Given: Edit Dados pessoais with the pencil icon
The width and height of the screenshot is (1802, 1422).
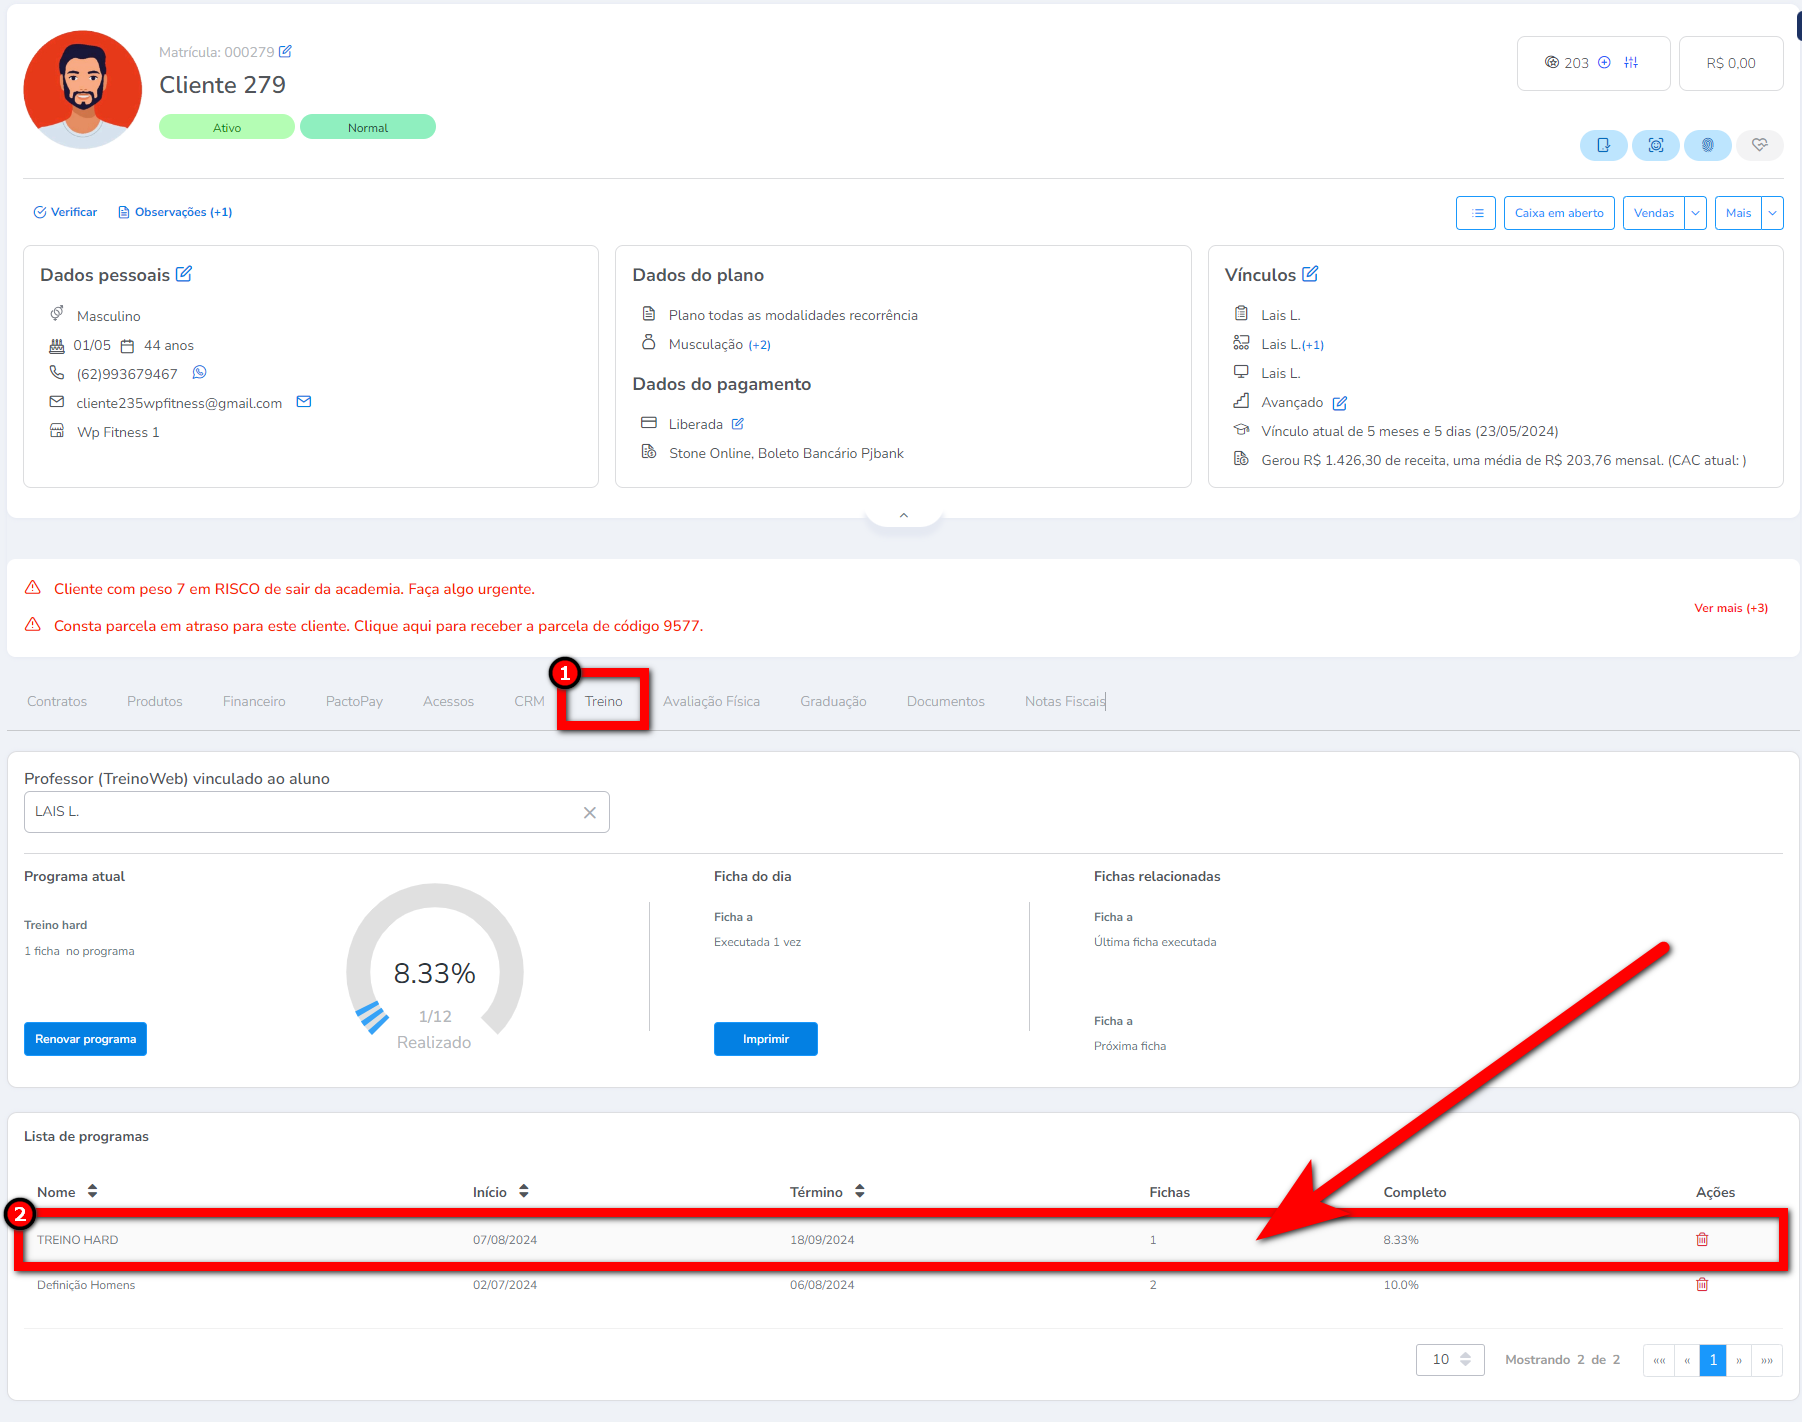Looking at the screenshot, I should 184,274.
